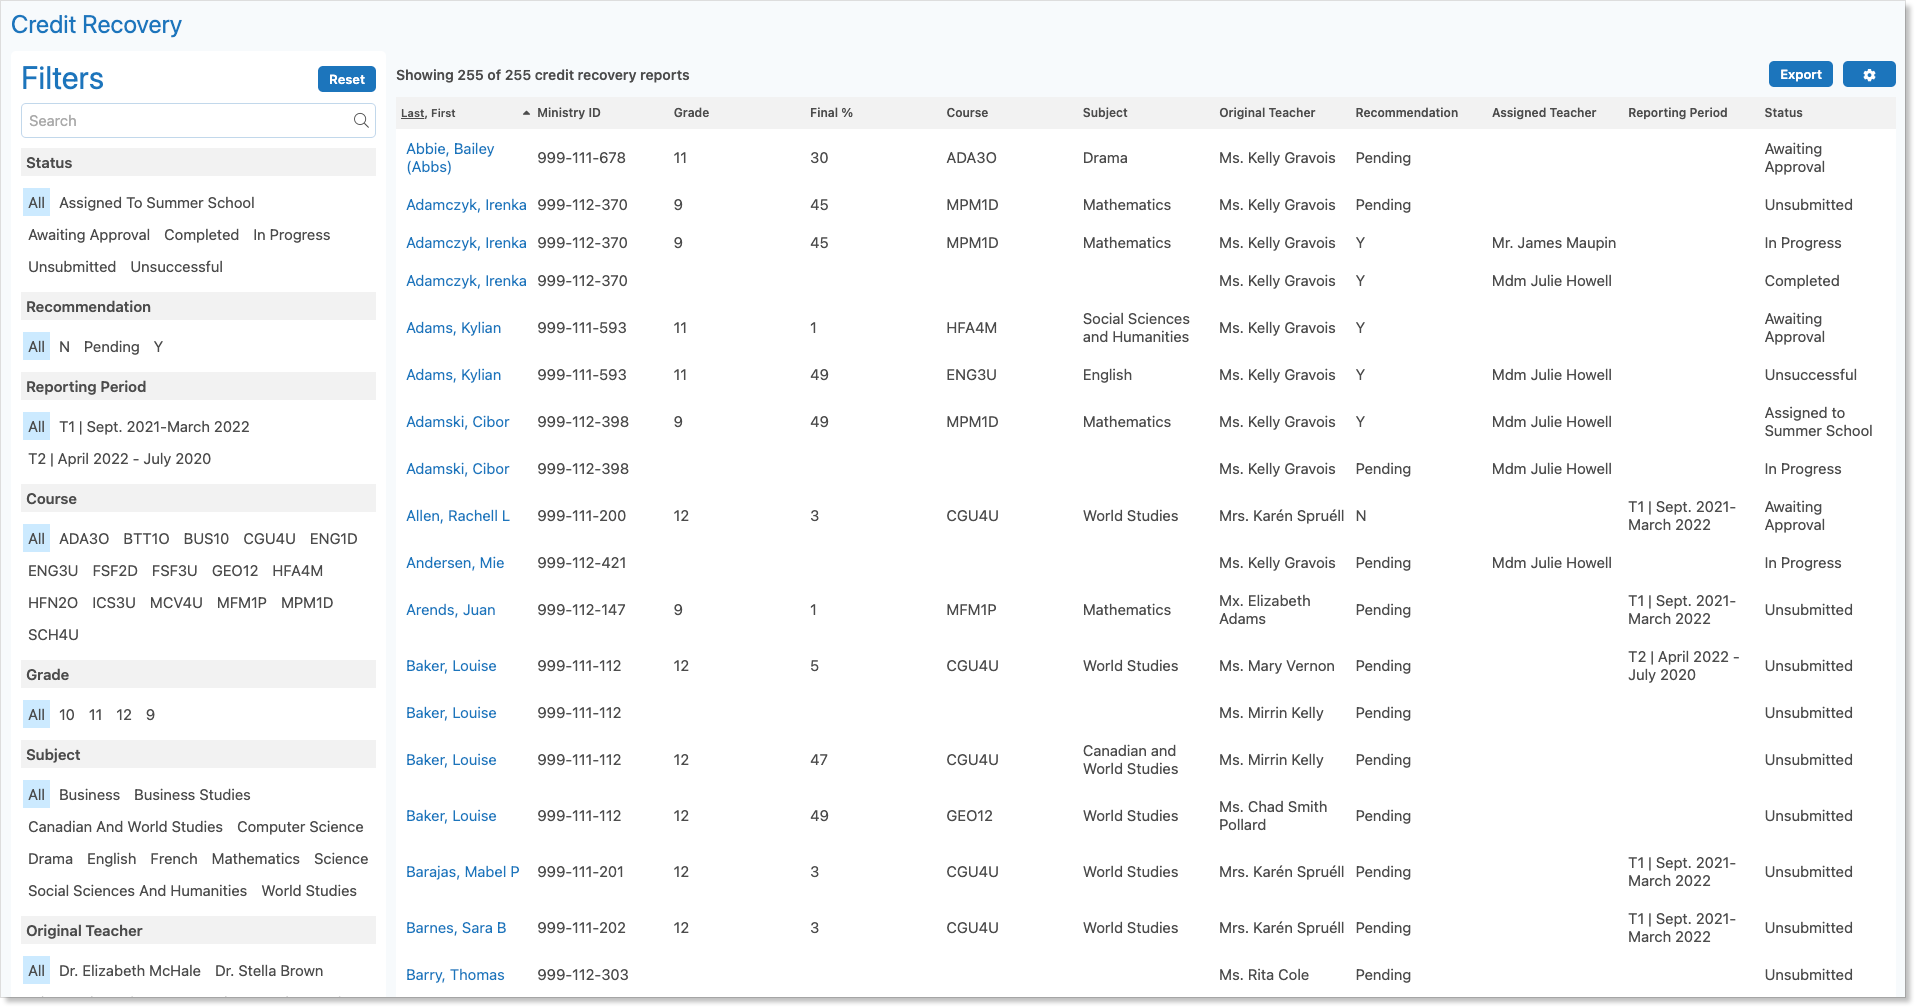Open Barry, Thomas student link
This screenshot has width=1916, height=1008.
pos(455,975)
